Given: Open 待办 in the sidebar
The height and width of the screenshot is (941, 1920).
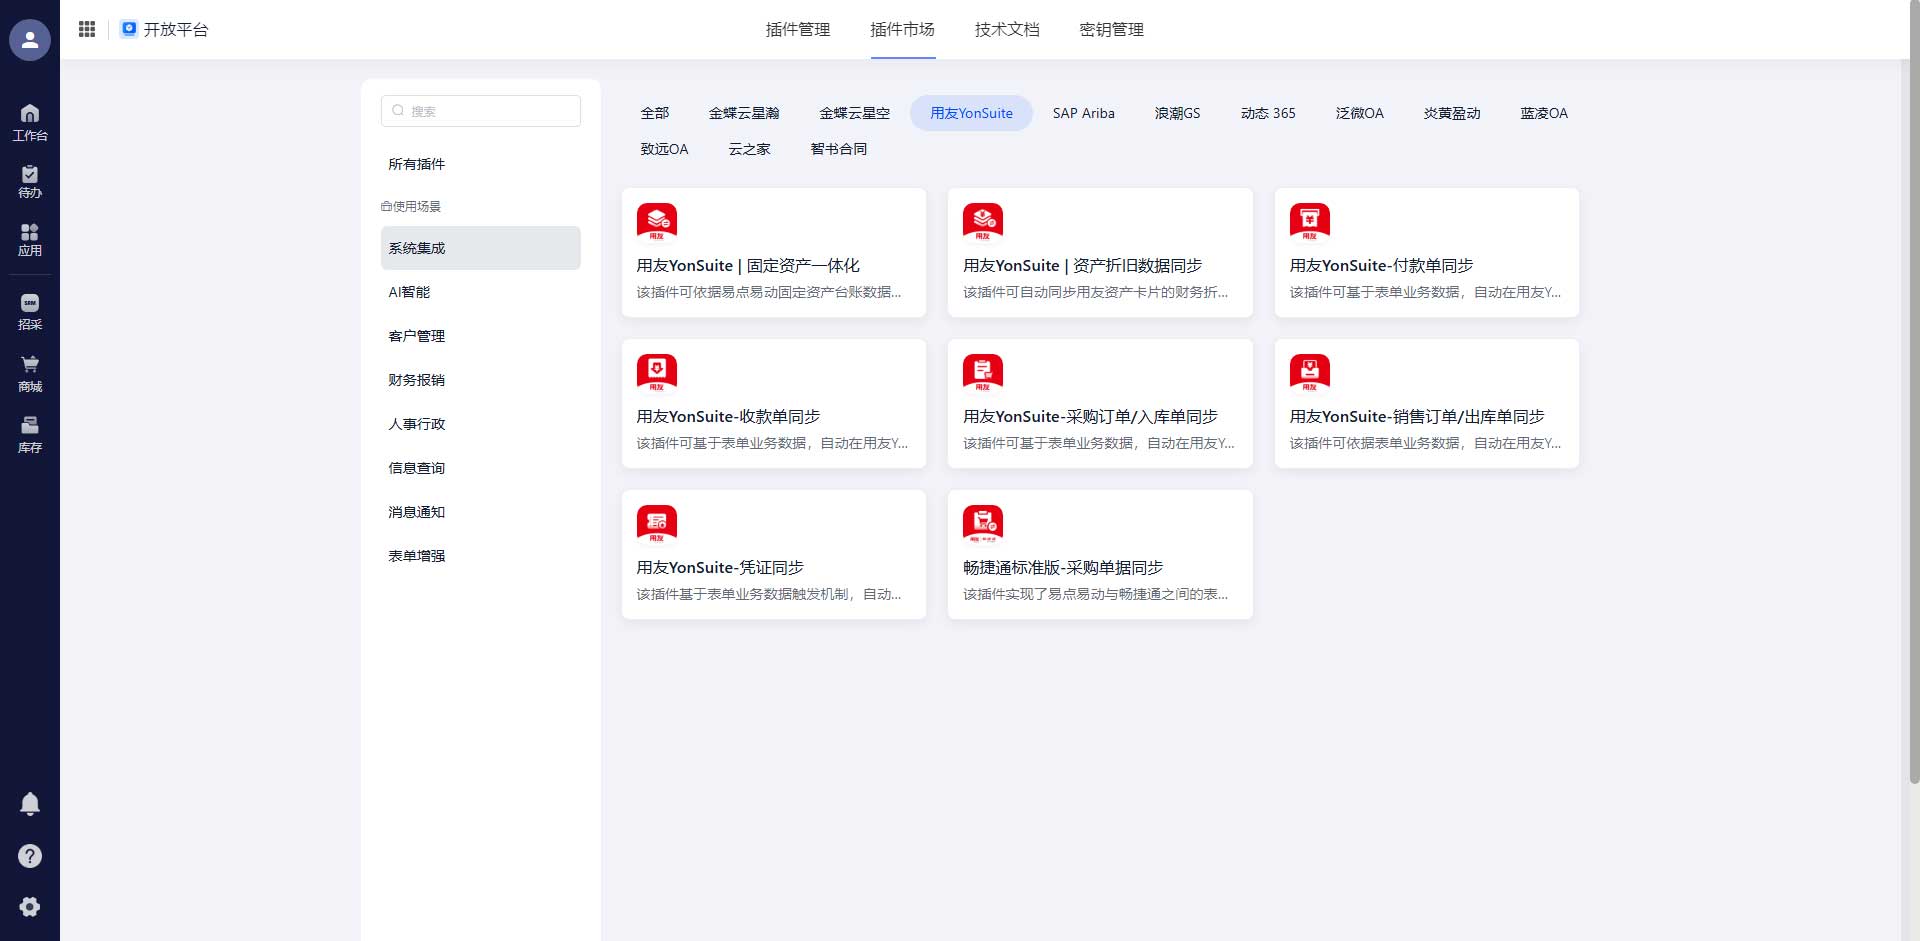Looking at the screenshot, I should (x=30, y=181).
